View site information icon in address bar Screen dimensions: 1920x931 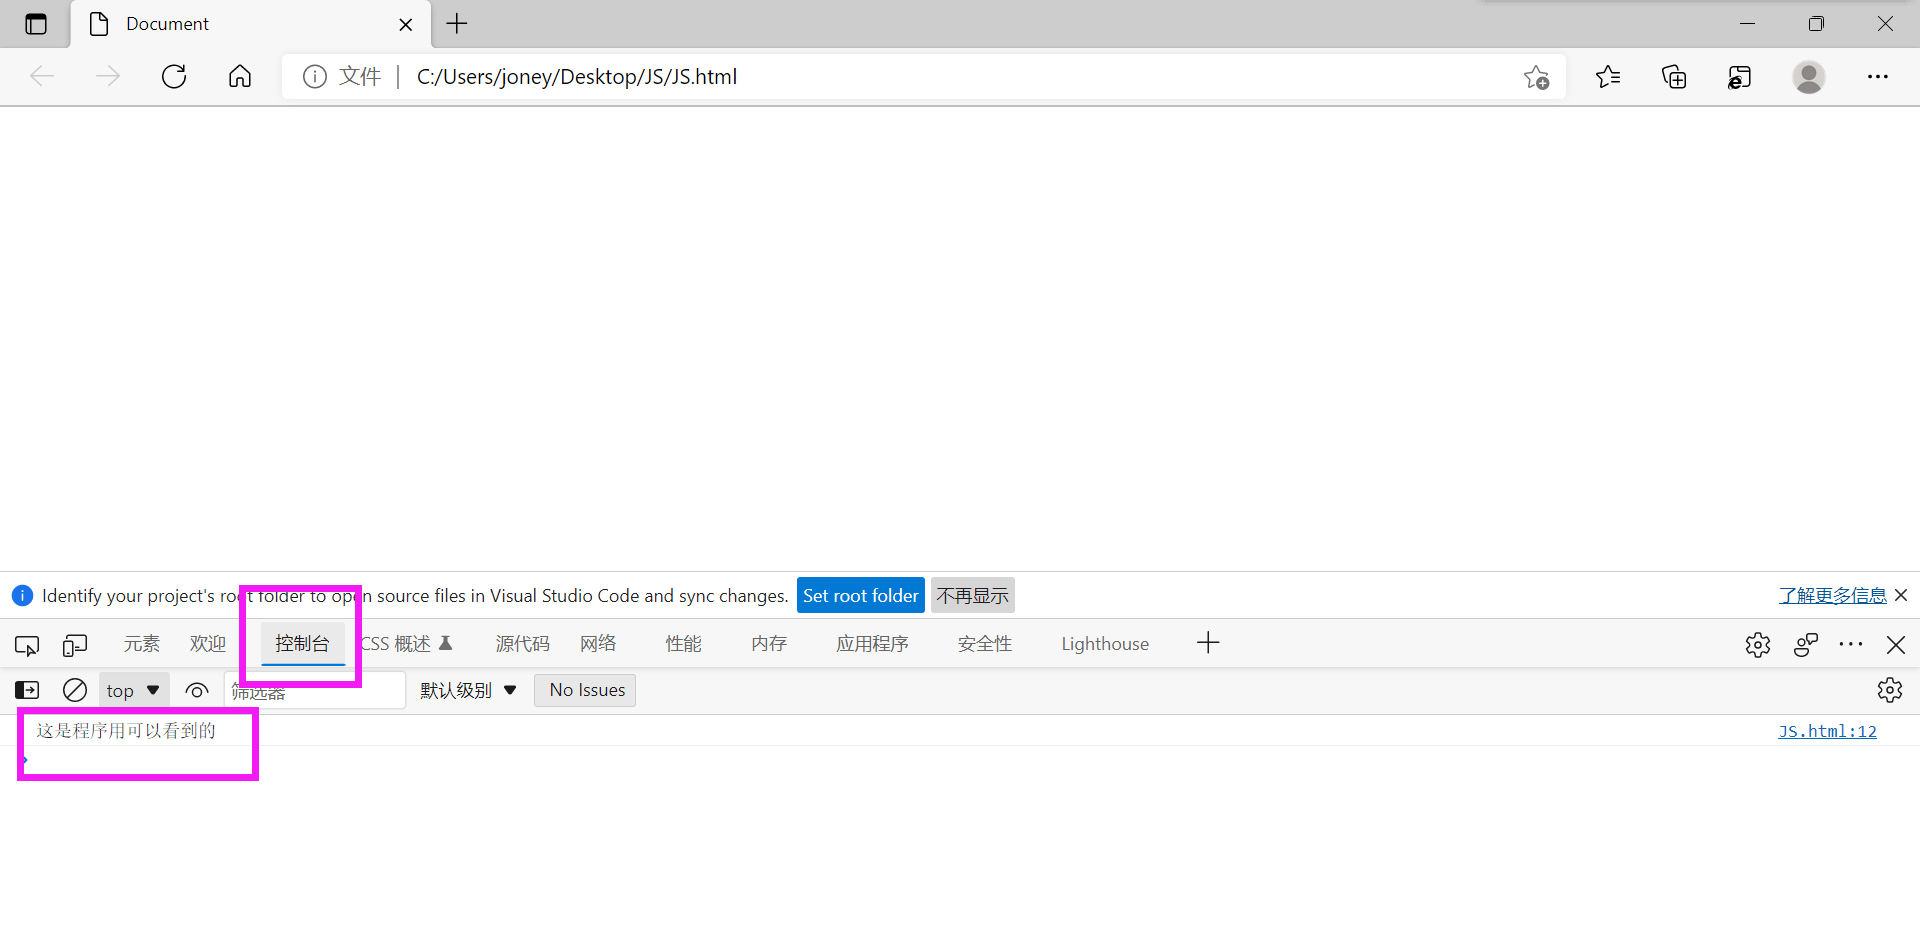(315, 76)
